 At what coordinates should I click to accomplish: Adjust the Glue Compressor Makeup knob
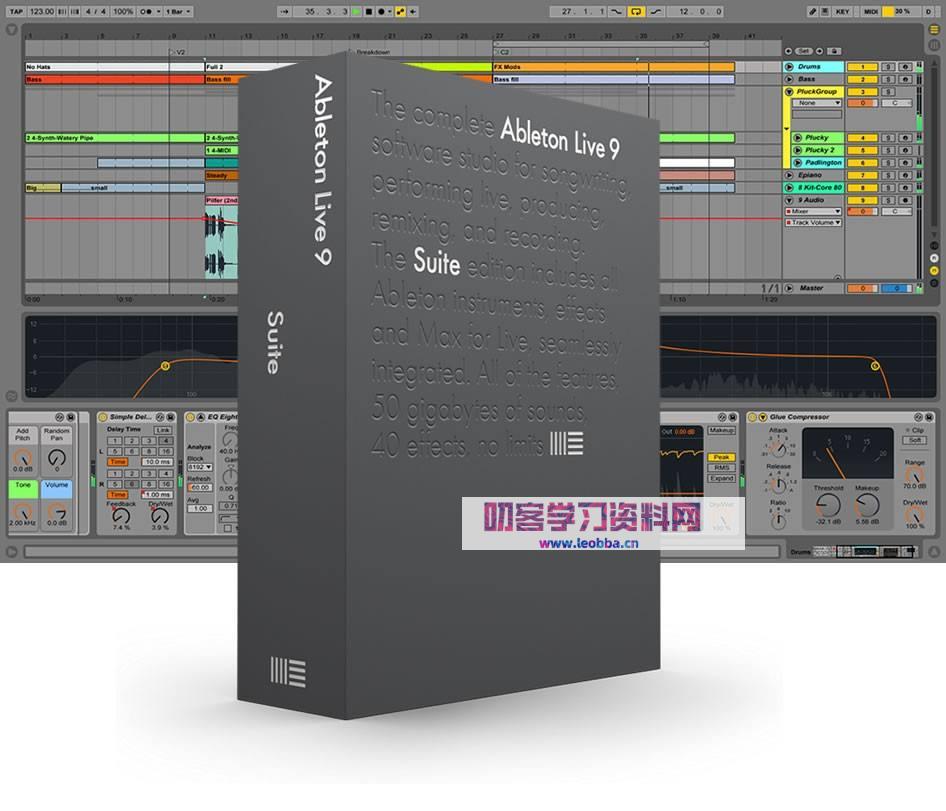867,504
